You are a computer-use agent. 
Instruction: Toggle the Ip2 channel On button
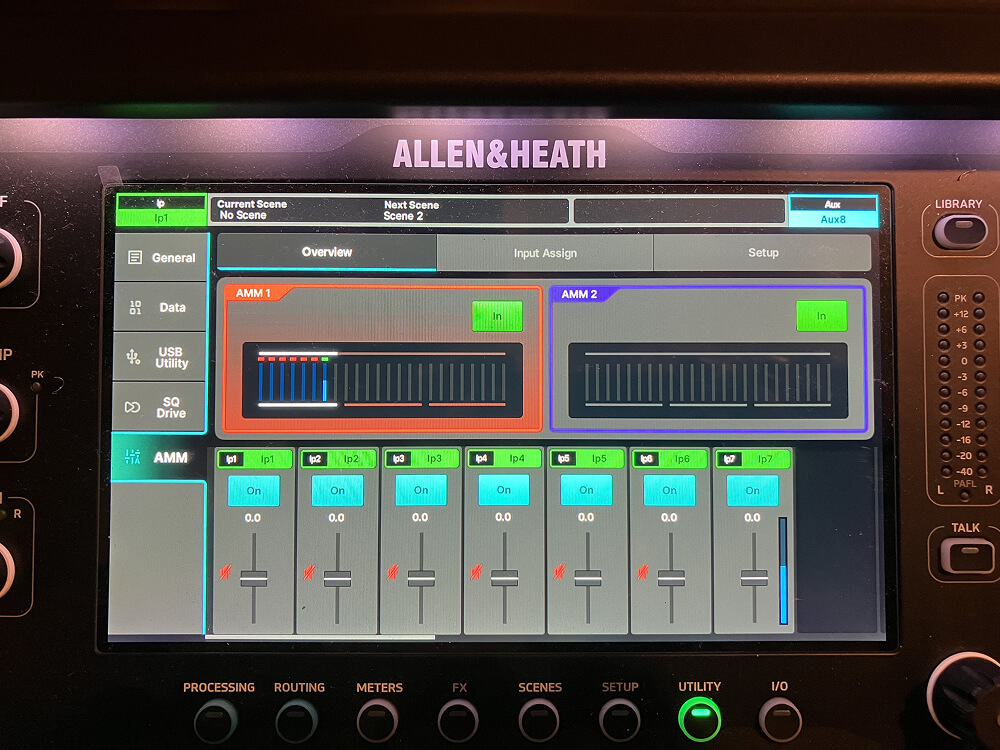[x=337, y=490]
